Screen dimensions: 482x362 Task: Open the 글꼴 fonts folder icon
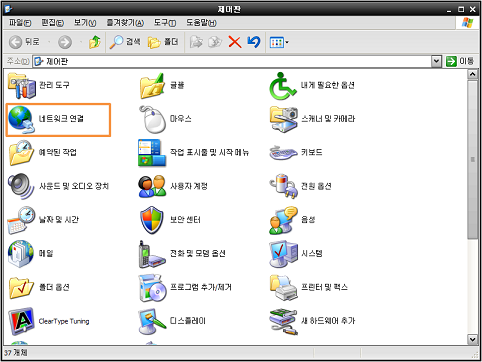click(x=152, y=86)
